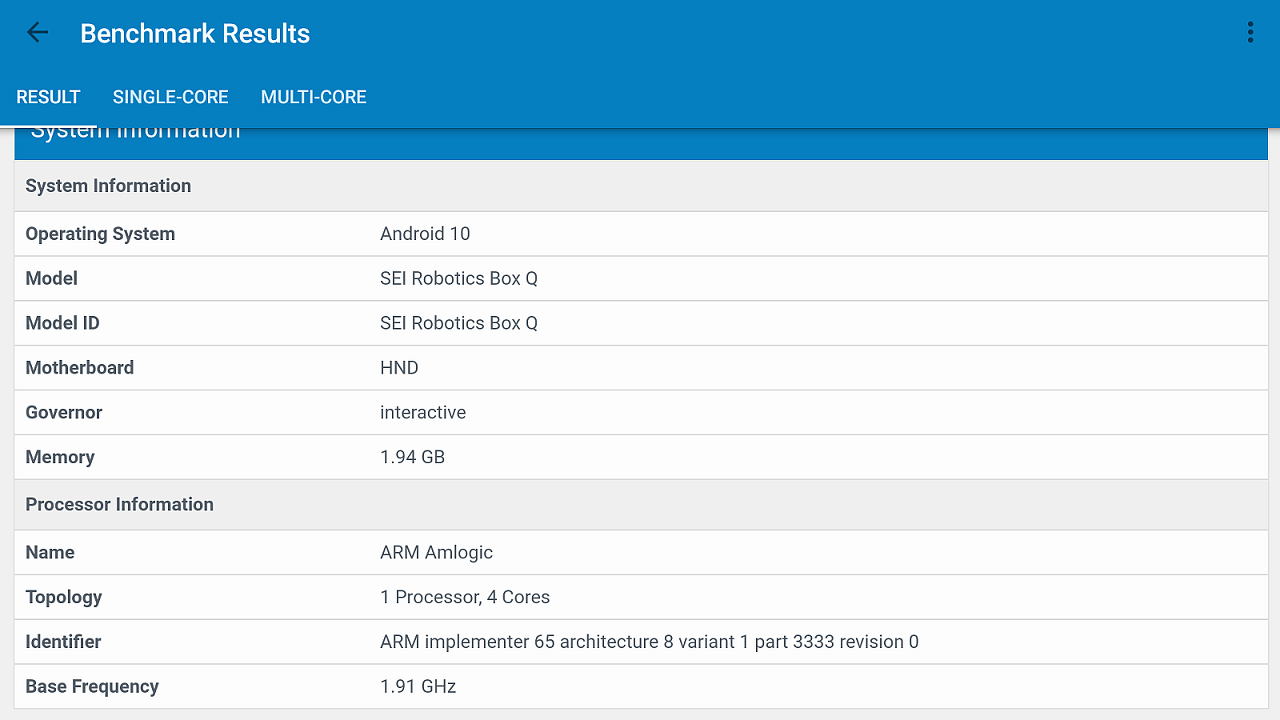Image resolution: width=1280 pixels, height=720 pixels.
Task: Click the Governor label
Action: [64, 412]
